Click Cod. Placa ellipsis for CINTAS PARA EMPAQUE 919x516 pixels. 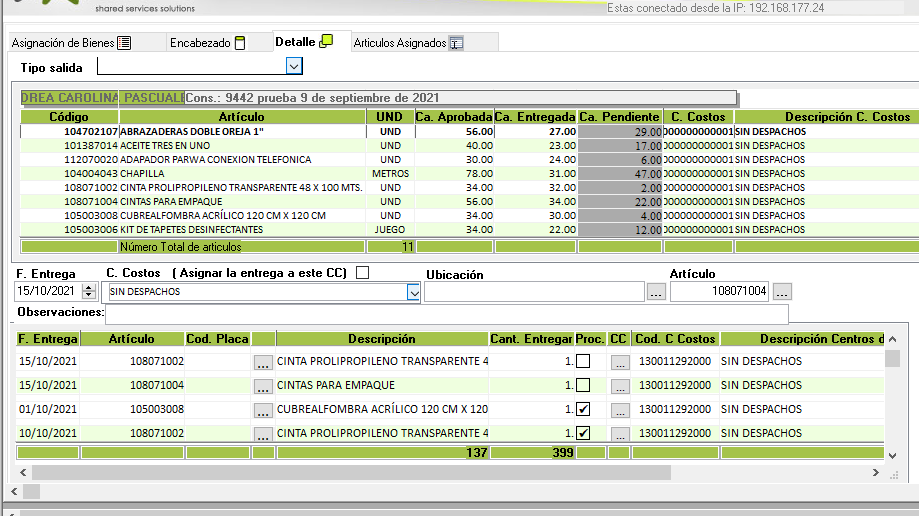point(263,385)
